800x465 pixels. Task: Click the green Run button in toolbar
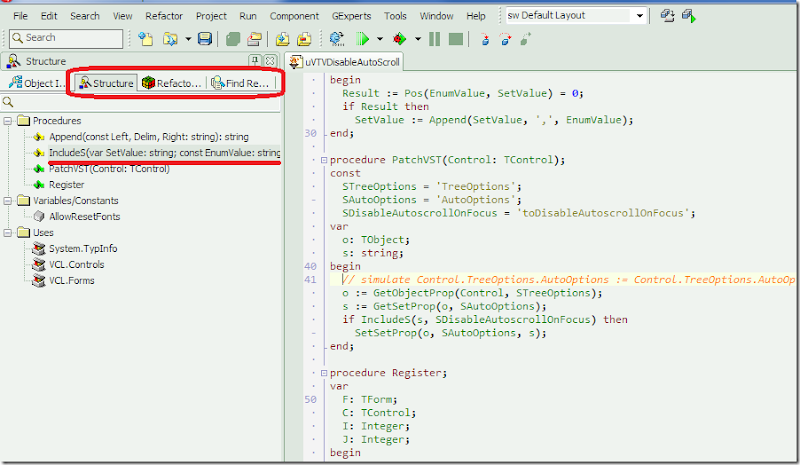tap(362, 39)
